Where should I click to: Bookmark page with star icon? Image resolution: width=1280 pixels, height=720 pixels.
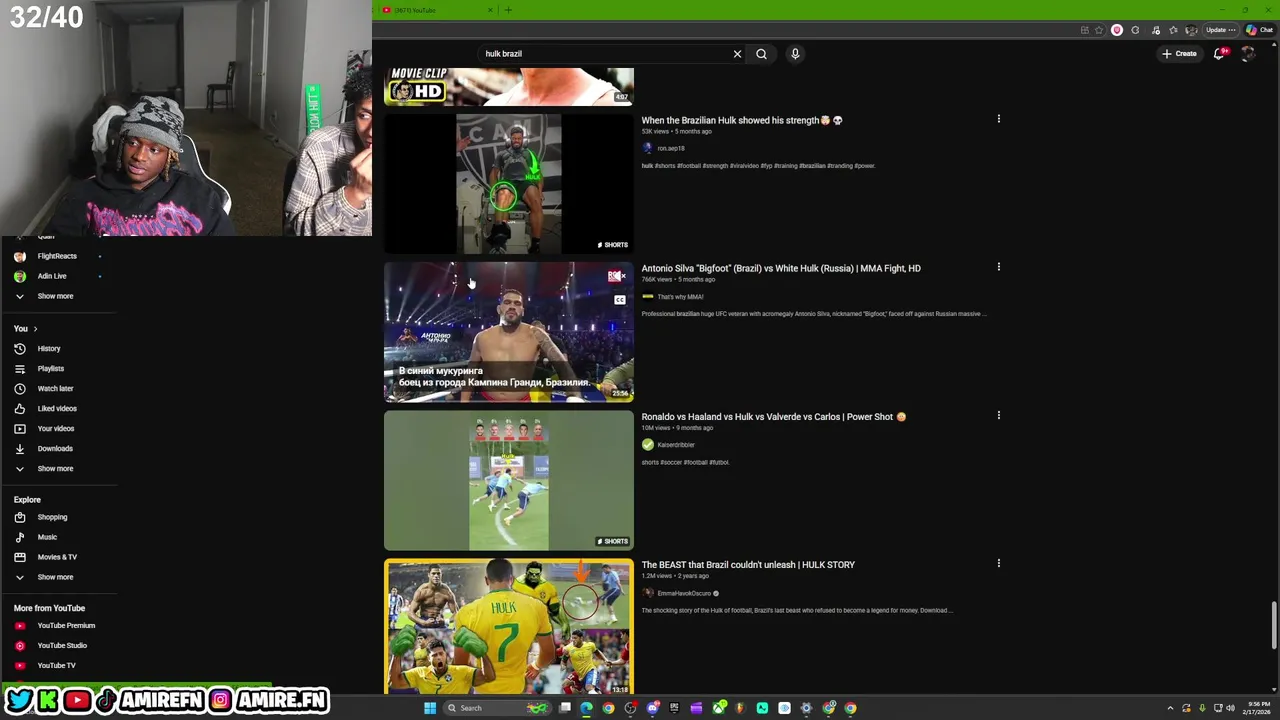(x=1099, y=30)
